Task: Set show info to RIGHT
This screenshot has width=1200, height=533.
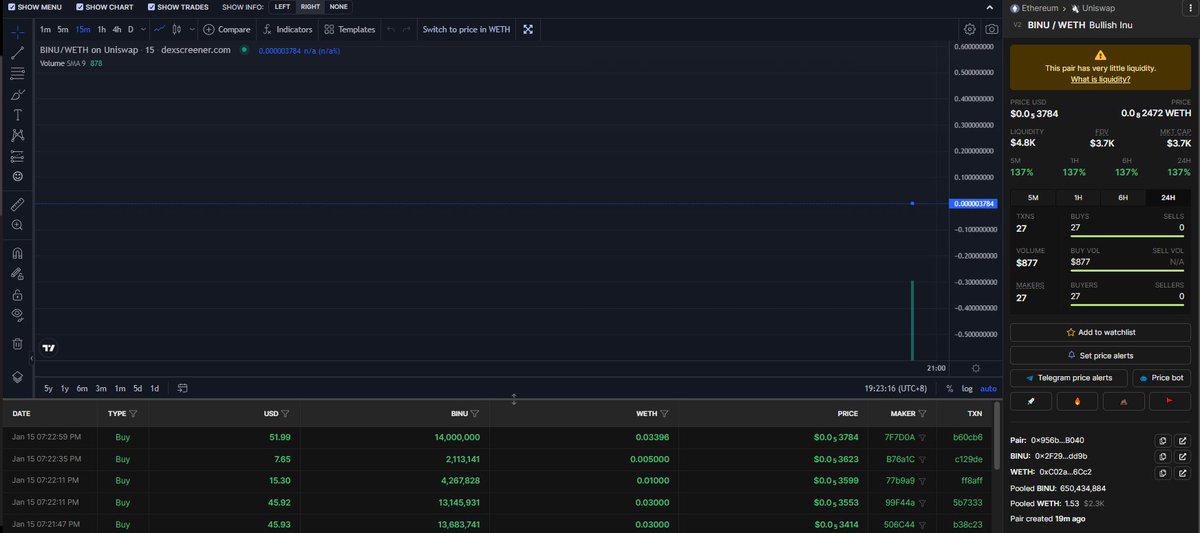Action: [x=310, y=7]
